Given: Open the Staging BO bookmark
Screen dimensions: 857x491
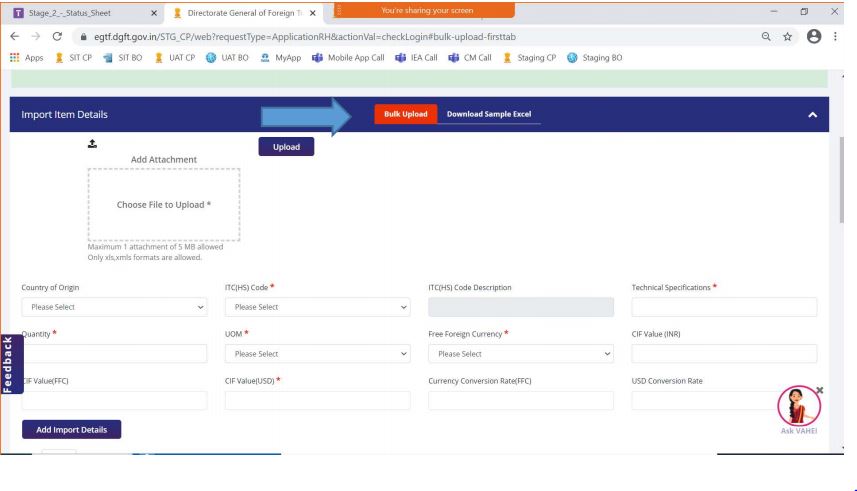Looking at the screenshot, I should pyautogui.click(x=595, y=57).
